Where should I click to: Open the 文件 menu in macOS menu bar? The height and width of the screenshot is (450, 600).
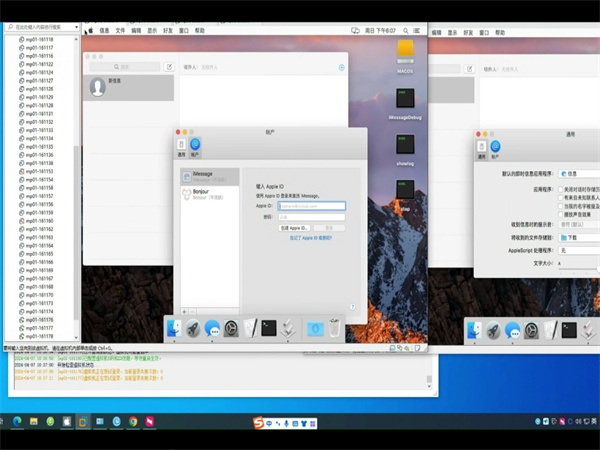click(121, 31)
